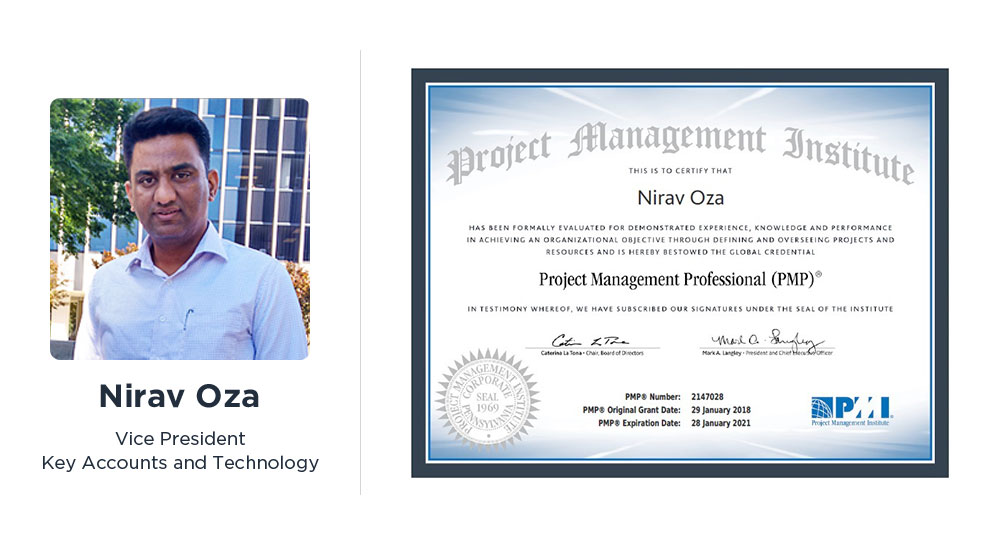Click the 'PMP® Number:' label

click(x=652, y=397)
